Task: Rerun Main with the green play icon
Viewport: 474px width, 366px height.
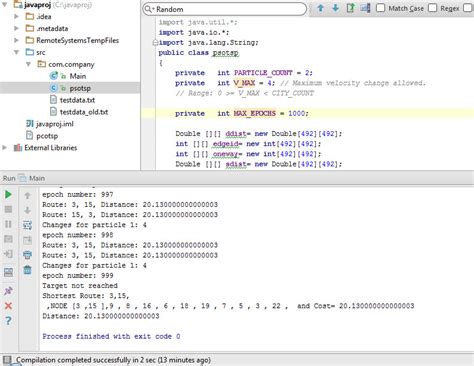Action: point(8,195)
